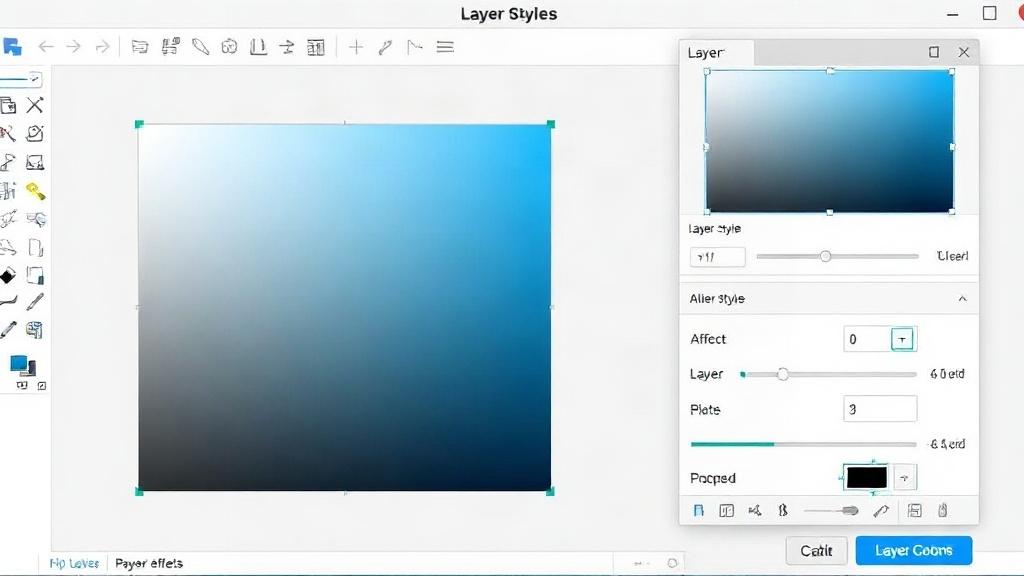
Task: Click the trash icon in the panel footer
Action: click(942, 511)
